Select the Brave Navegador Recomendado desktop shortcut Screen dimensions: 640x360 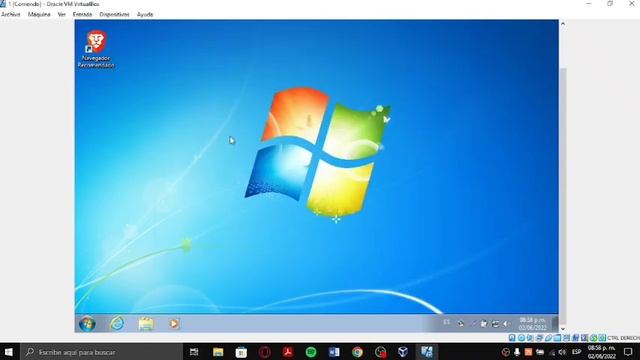point(96,49)
